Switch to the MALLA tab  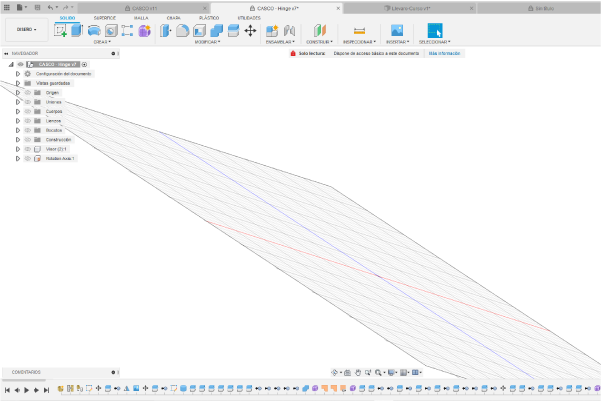(141, 18)
